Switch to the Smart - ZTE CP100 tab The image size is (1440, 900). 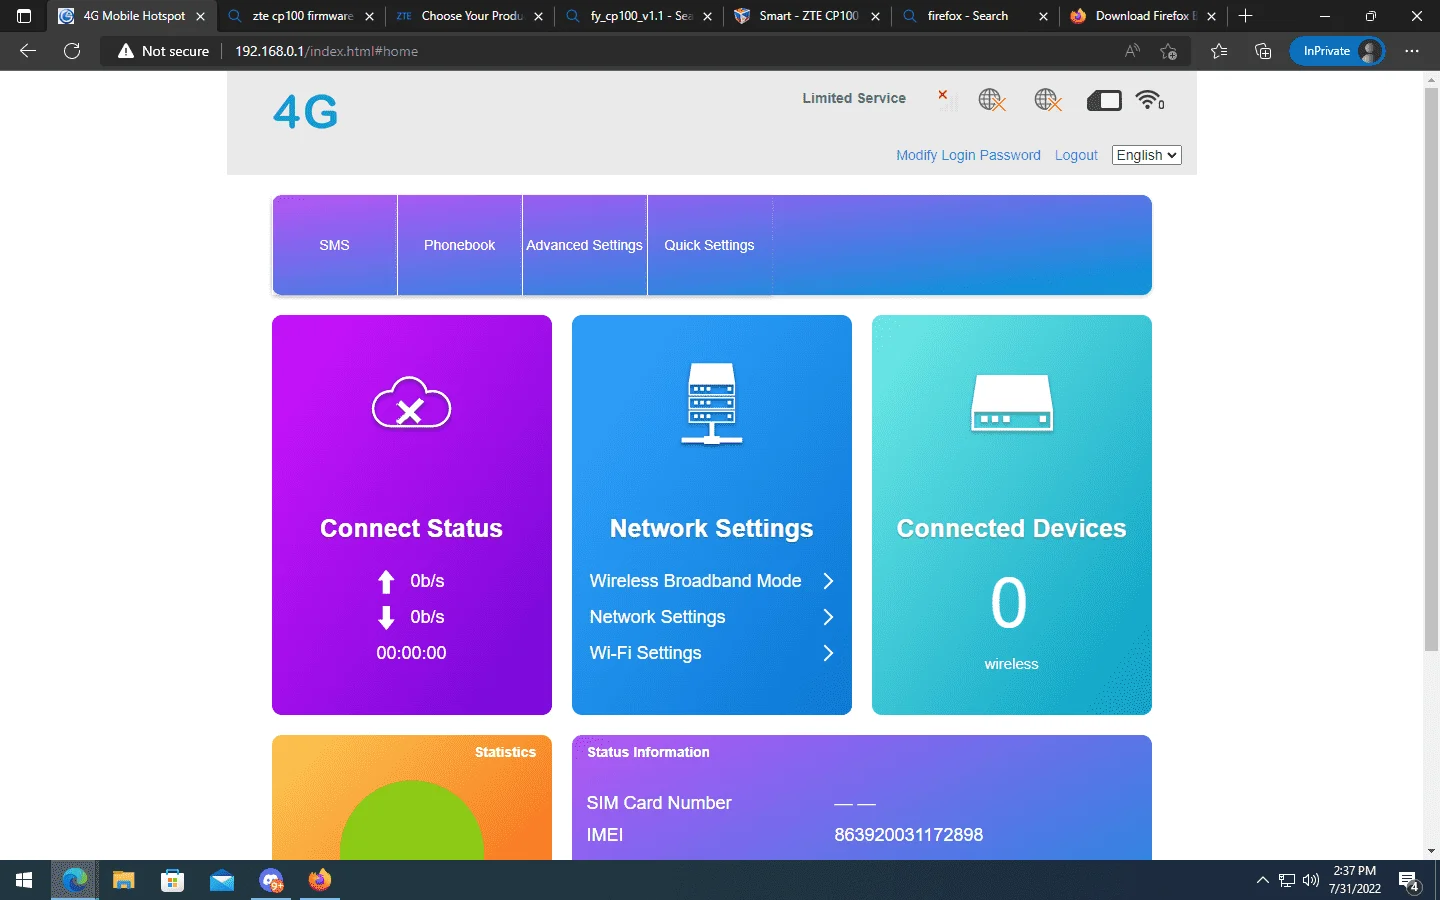coord(807,16)
